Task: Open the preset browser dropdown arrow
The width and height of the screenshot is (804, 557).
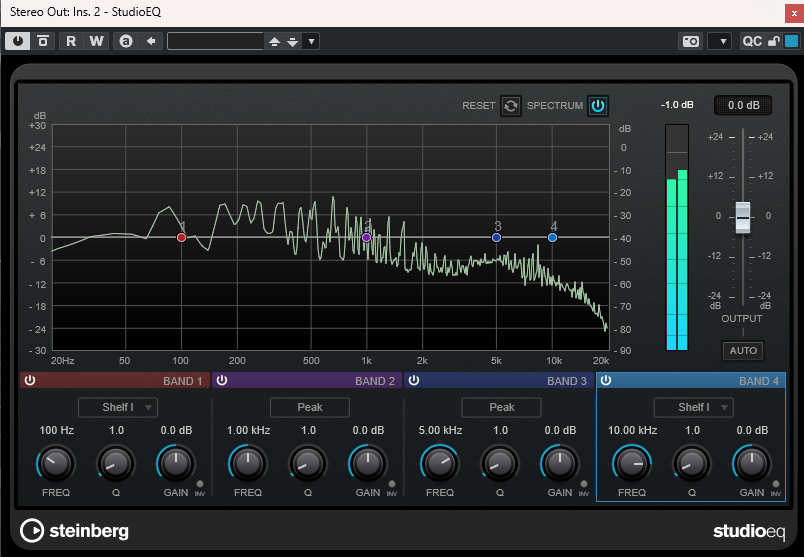Action: pyautogui.click(x=311, y=42)
